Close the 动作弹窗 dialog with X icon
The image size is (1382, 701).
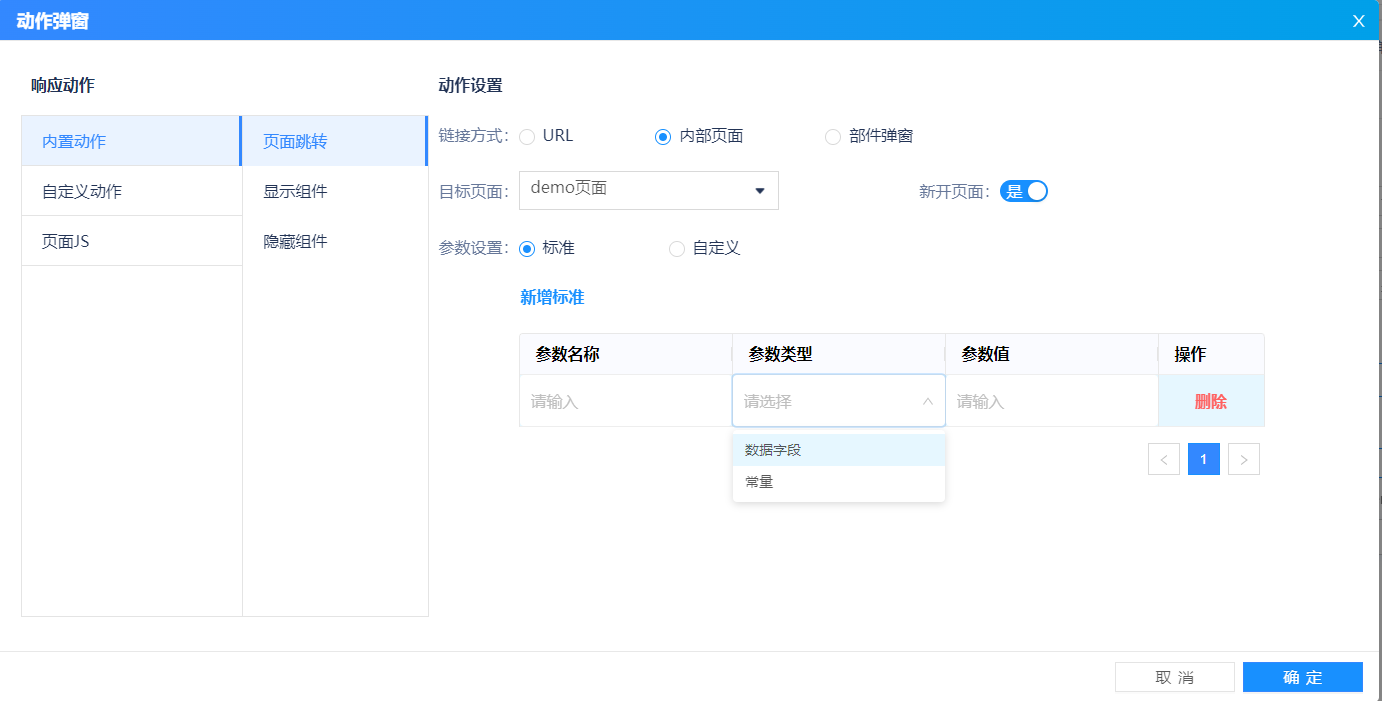pyautogui.click(x=1358, y=21)
